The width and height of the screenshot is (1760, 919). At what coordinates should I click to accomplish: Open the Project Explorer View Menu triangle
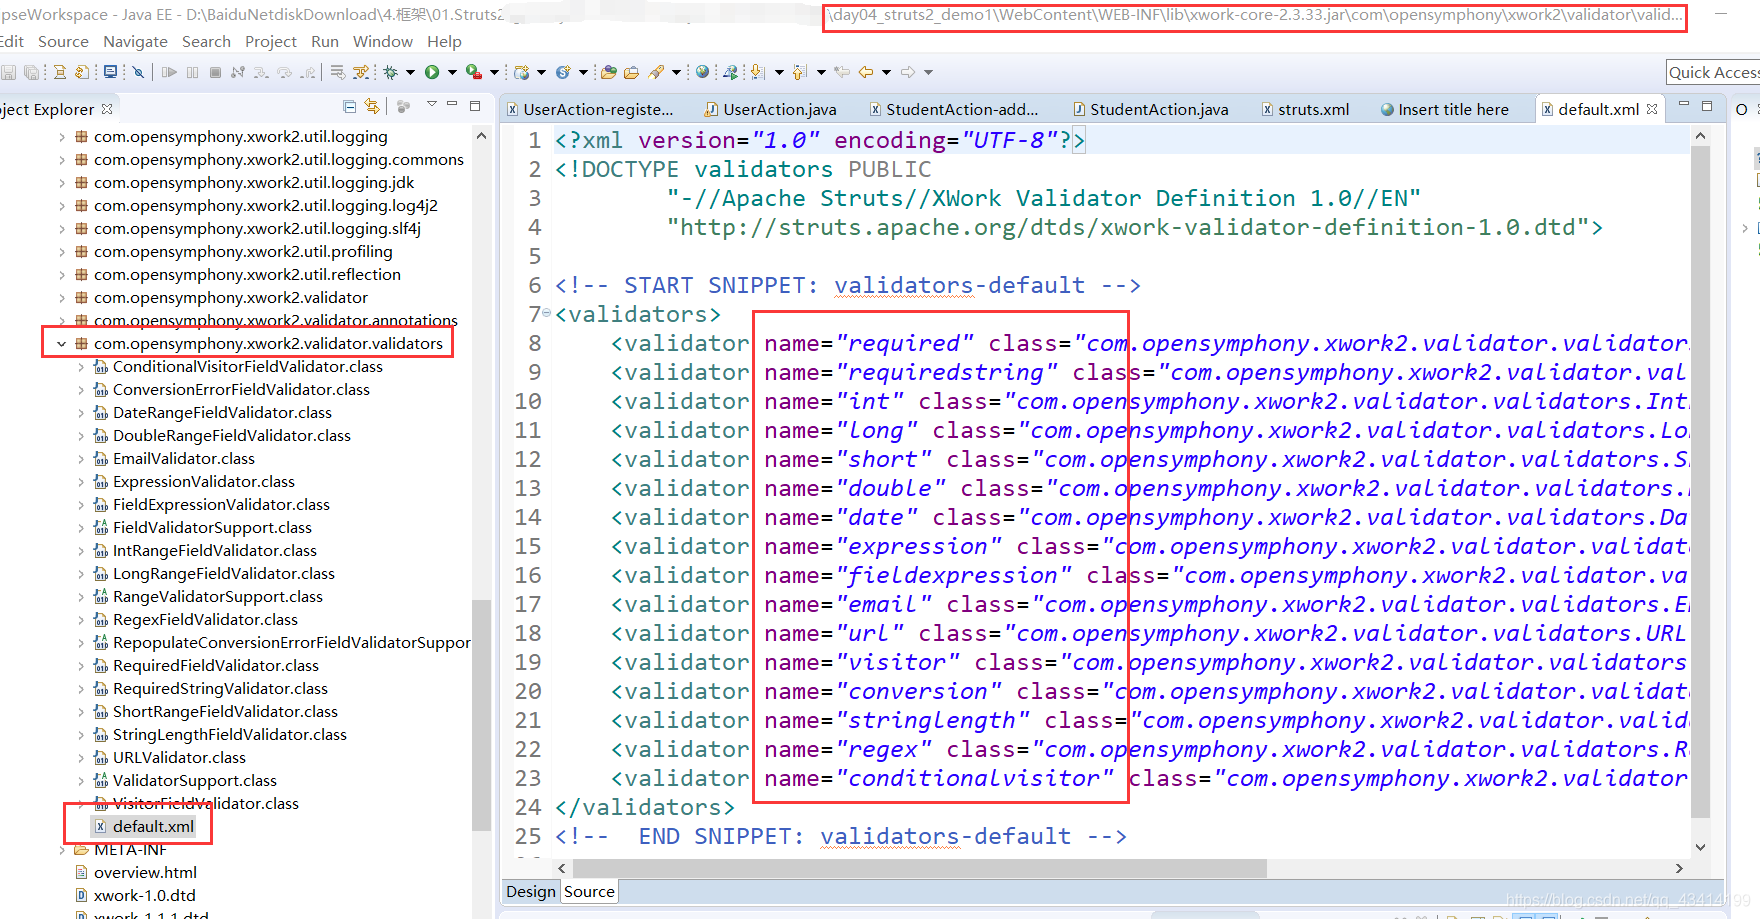432,104
